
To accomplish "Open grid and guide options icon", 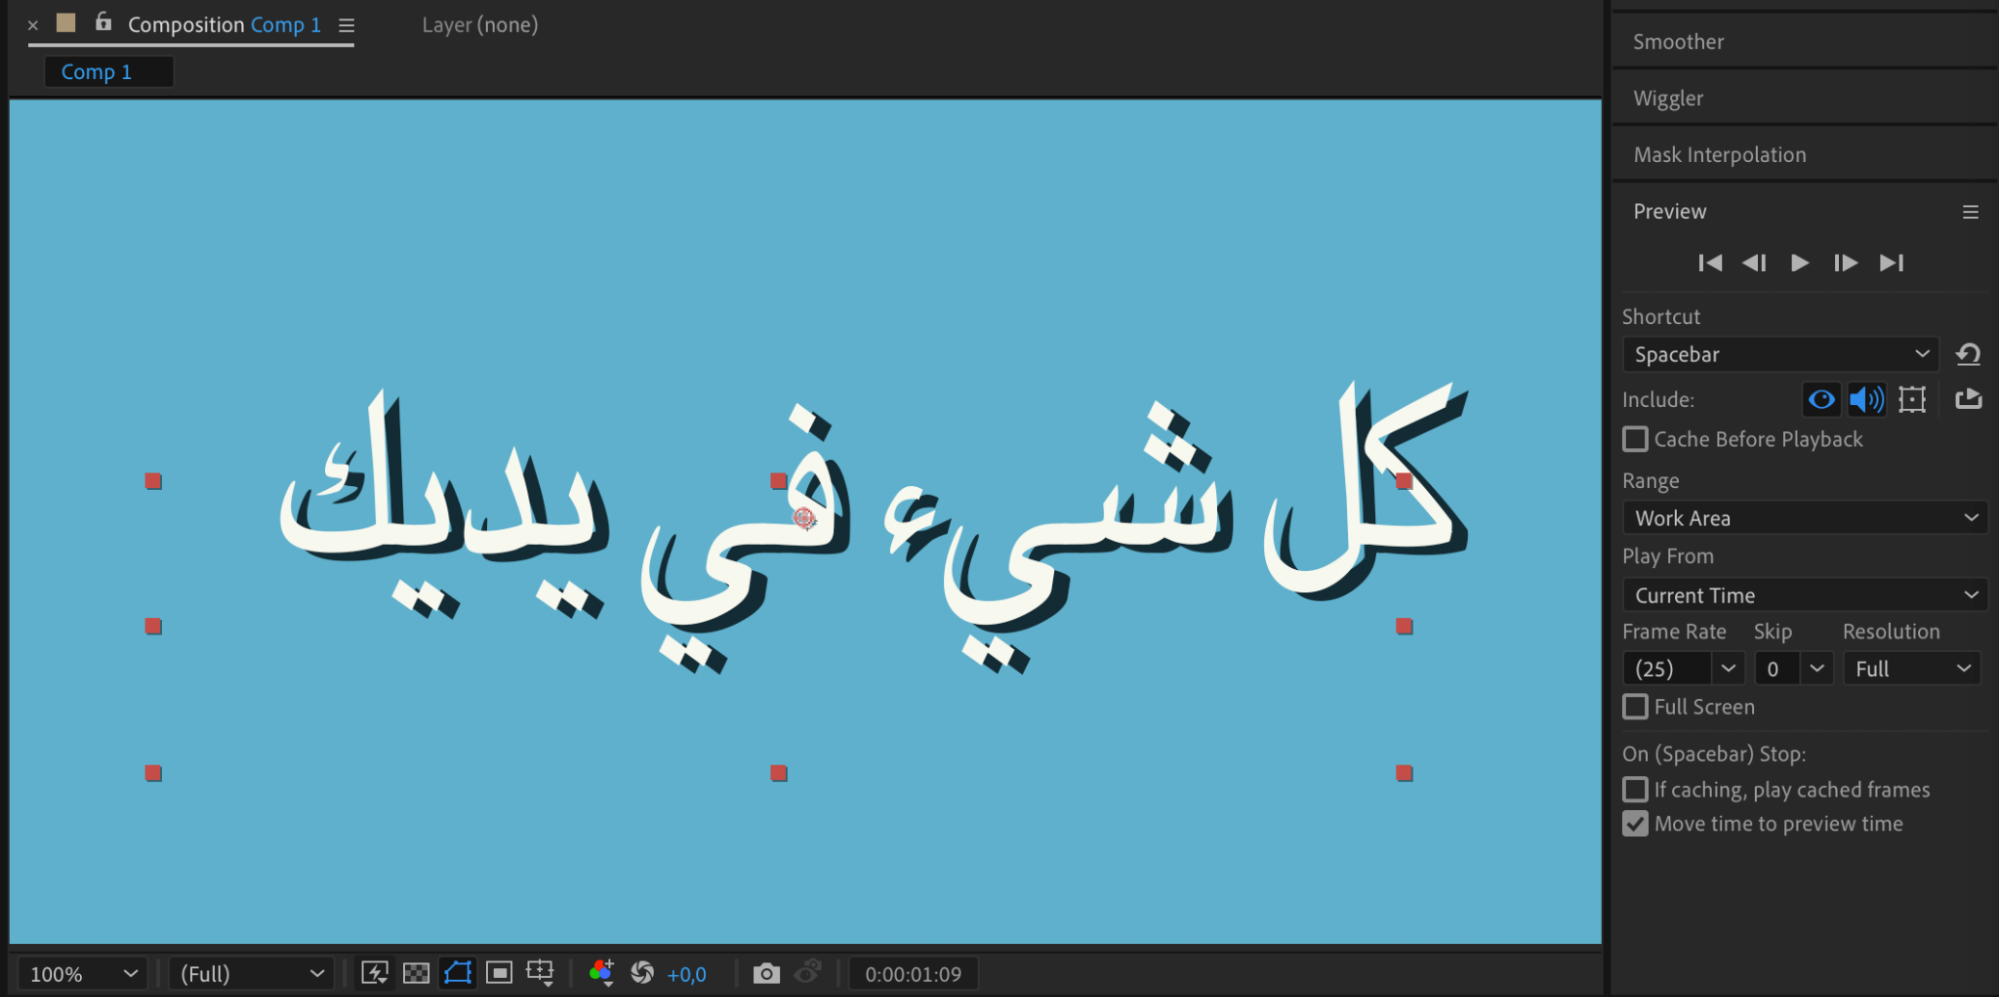I will [x=540, y=973].
